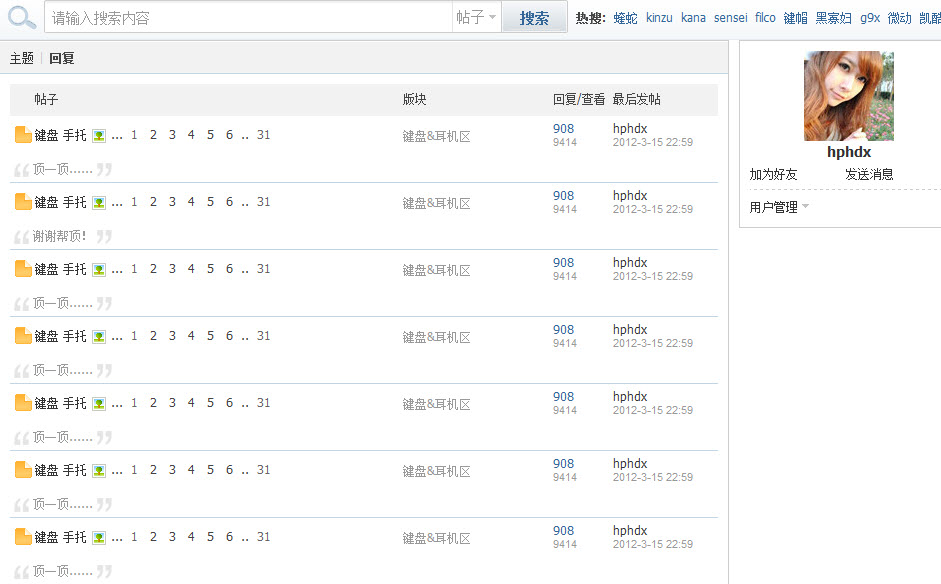Open hot search link 黑寡妇
The image size is (941, 584).
[x=834, y=18]
